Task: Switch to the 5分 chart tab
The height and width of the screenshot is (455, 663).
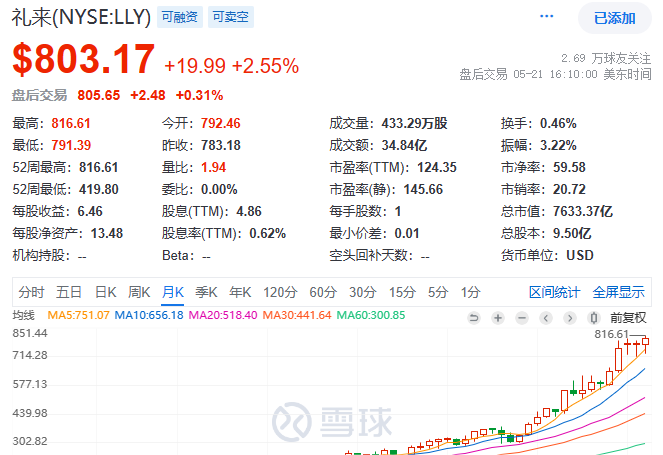Action: click(x=438, y=292)
